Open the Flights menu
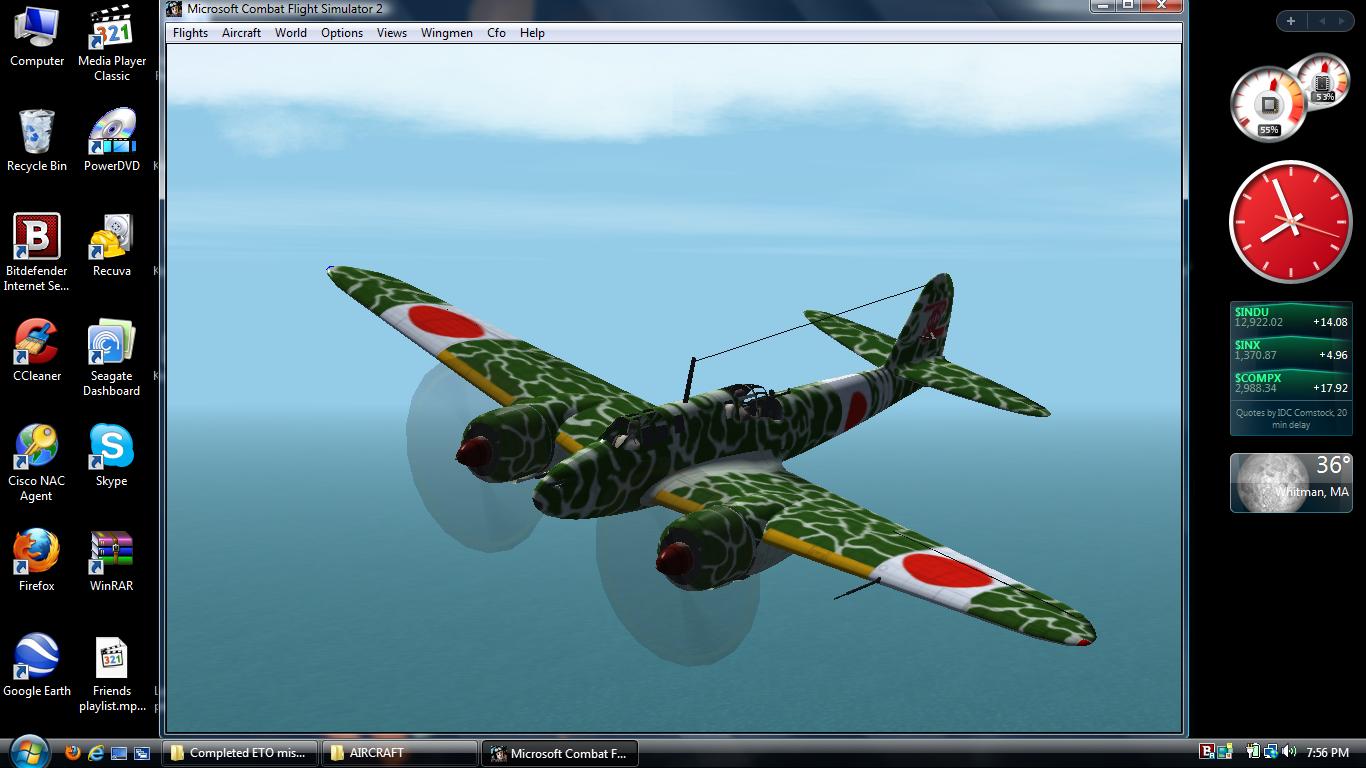1366x768 pixels. [190, 33]
